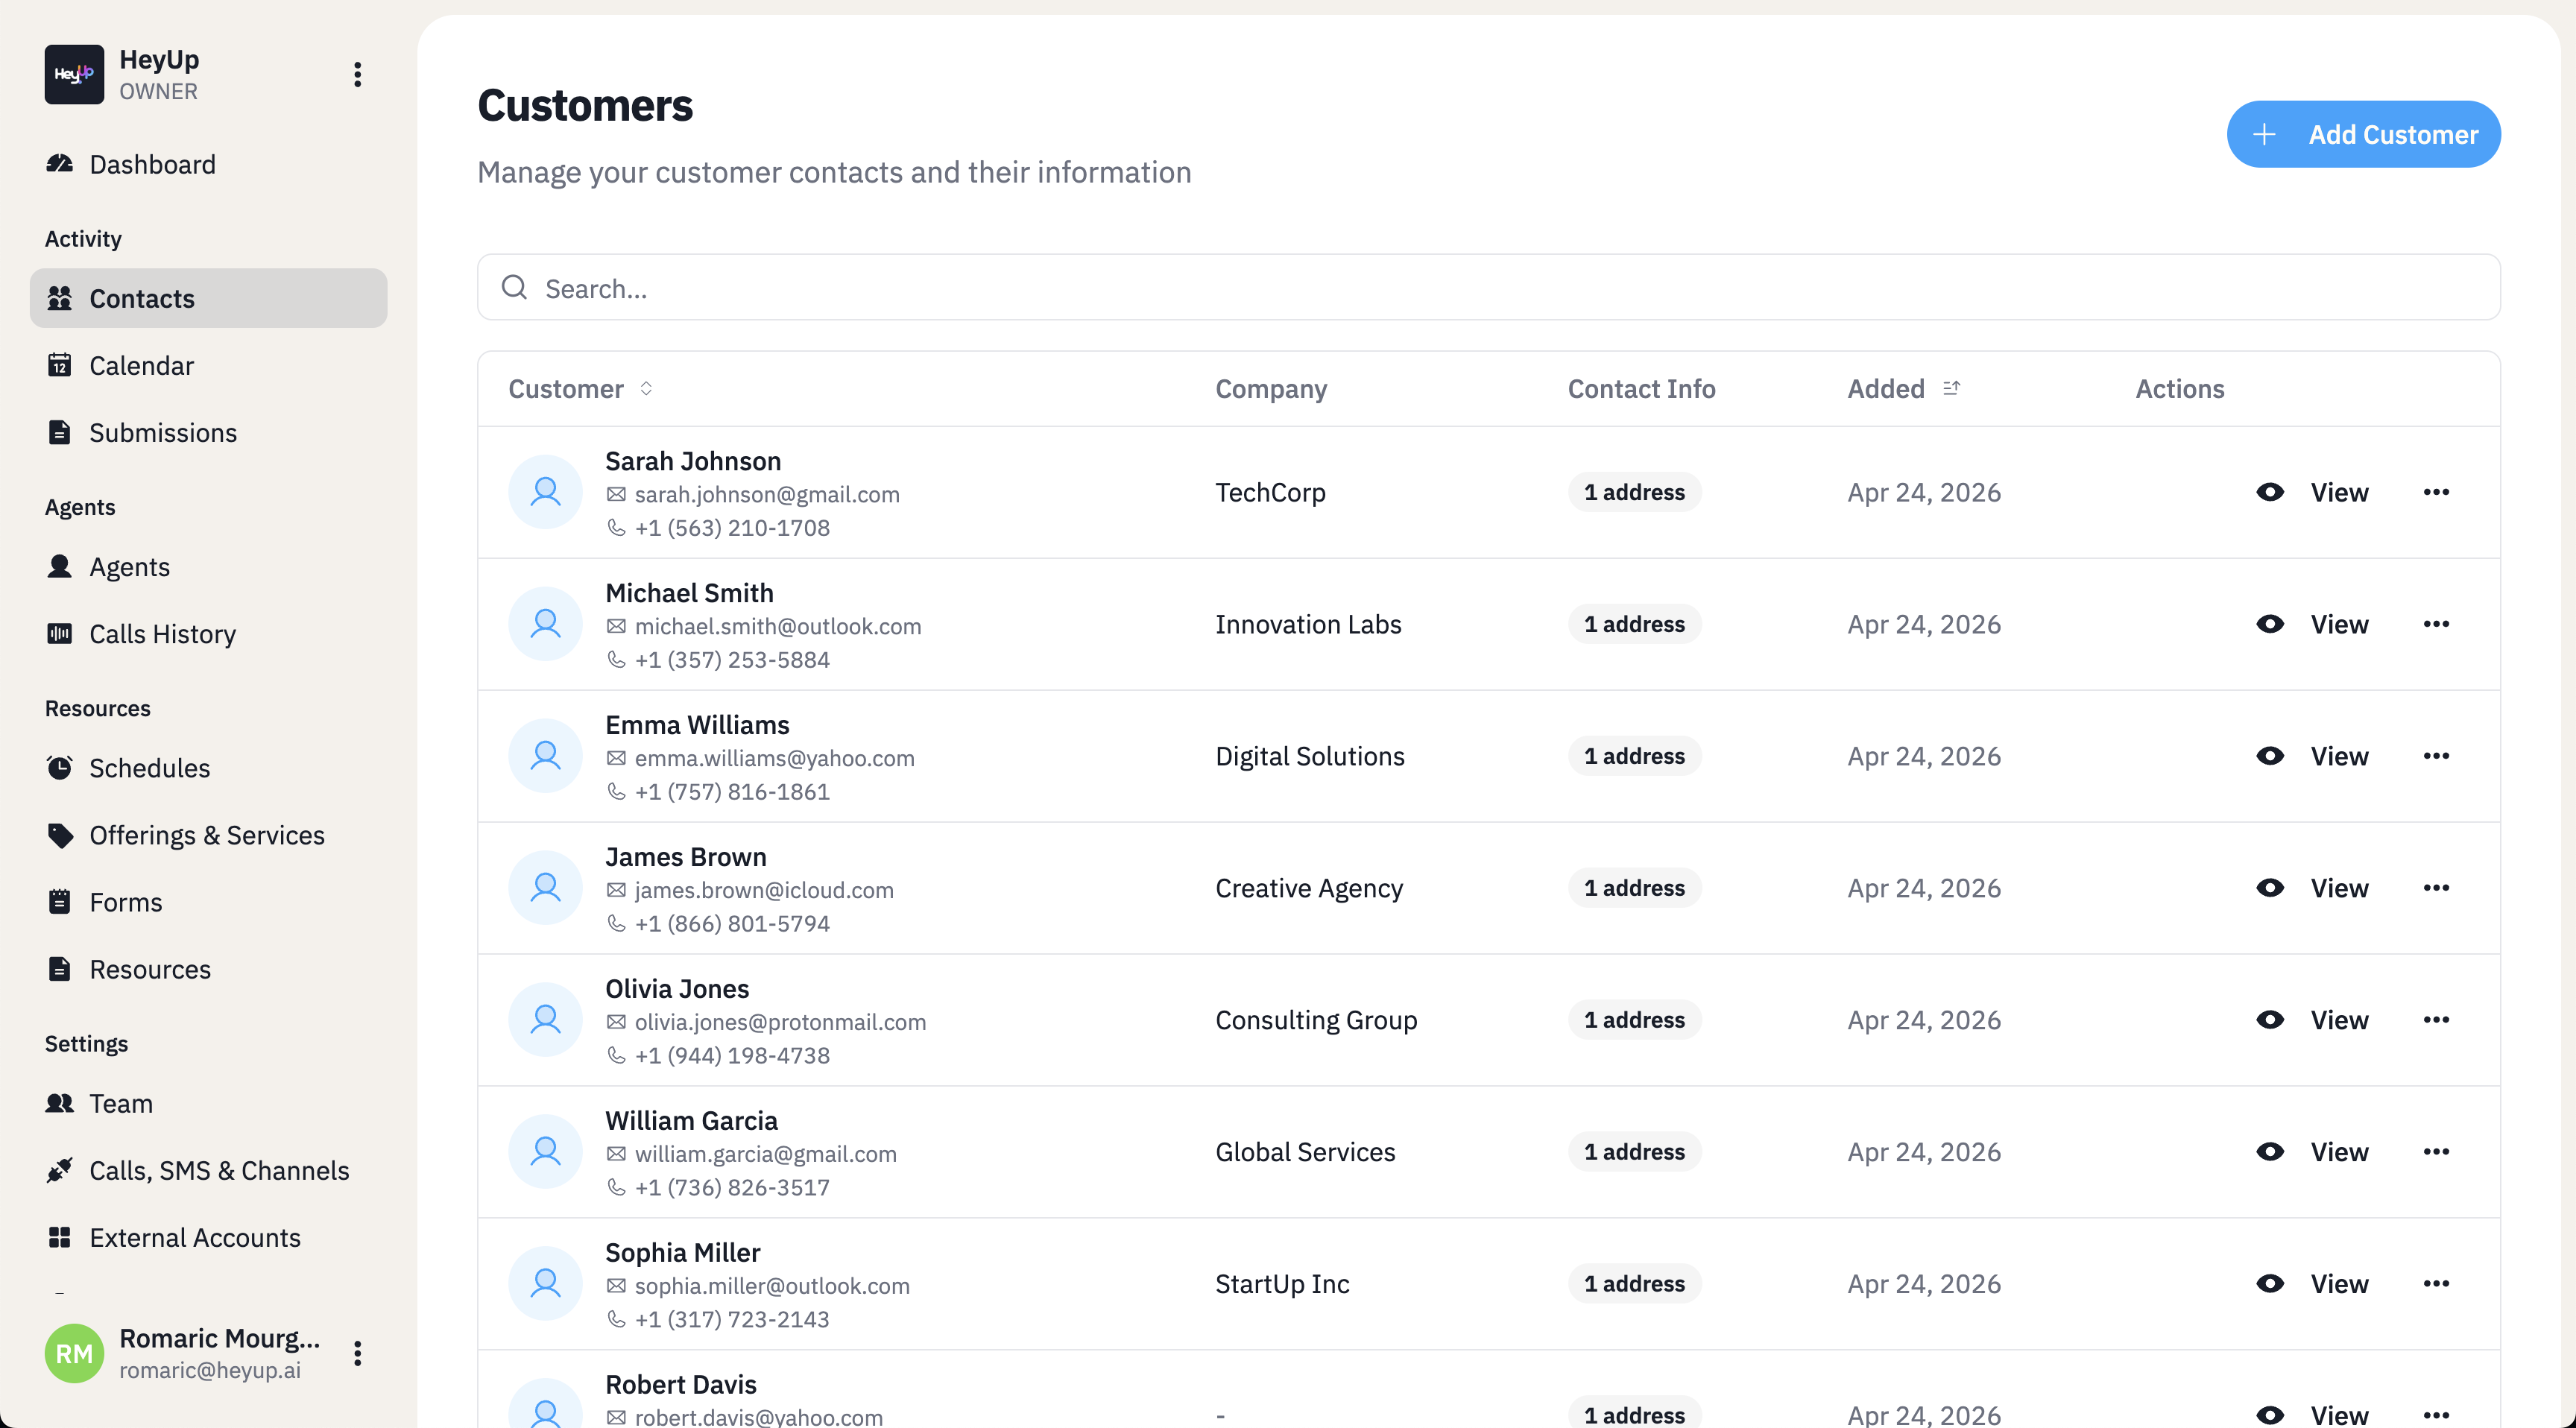The width and height of the screenshot is (2576, 1428).
Task: Toggle visibility eye for Sophia Miller
Action: click(x=2271, y=1283)
